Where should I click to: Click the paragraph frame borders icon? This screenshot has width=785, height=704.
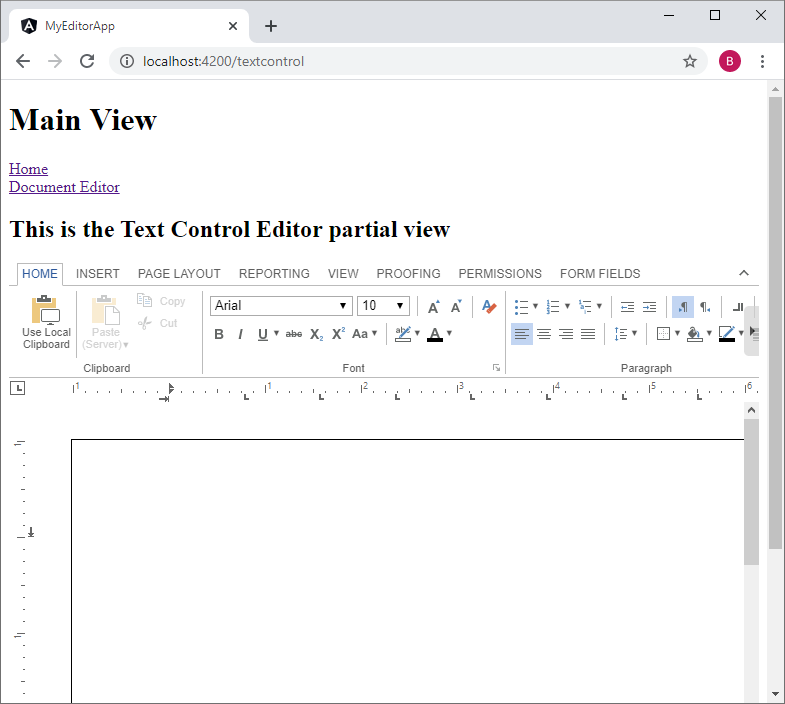tap(663, 333)
